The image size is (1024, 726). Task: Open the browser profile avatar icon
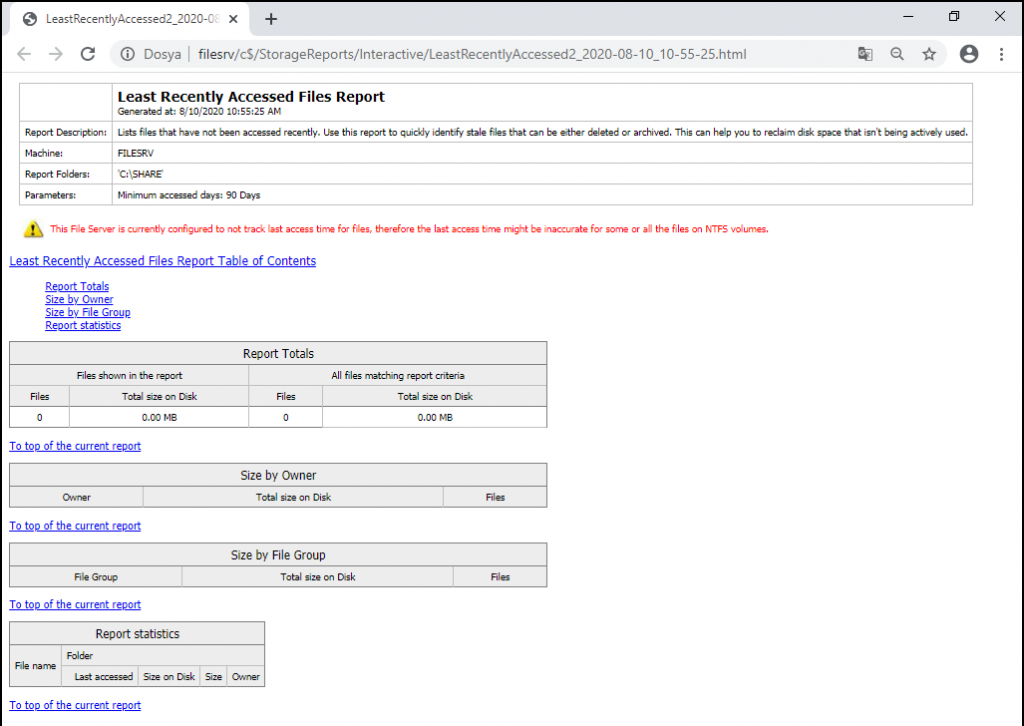coord(968,54)
